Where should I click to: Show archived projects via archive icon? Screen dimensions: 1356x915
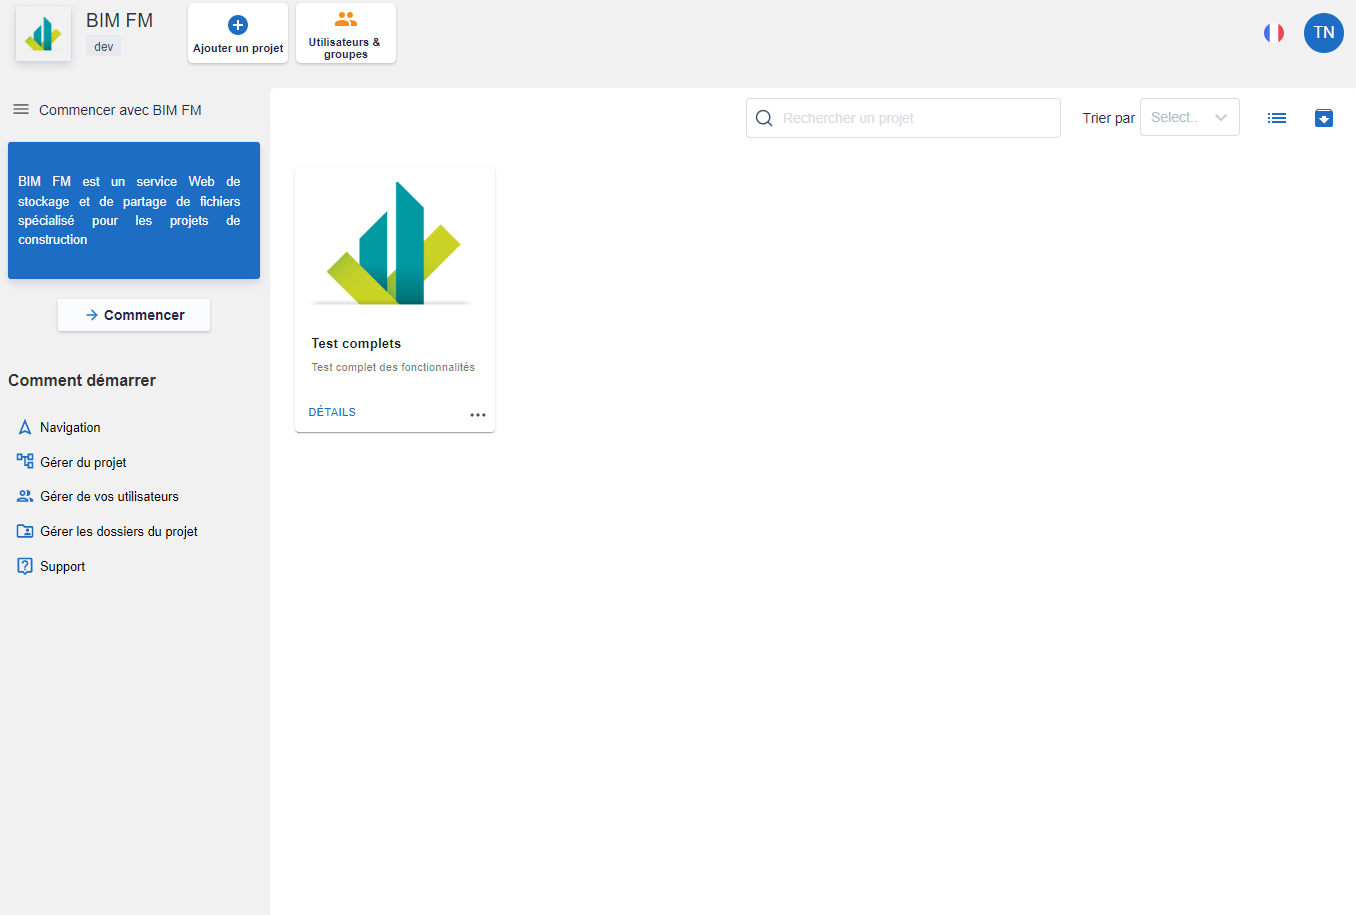1323,118
